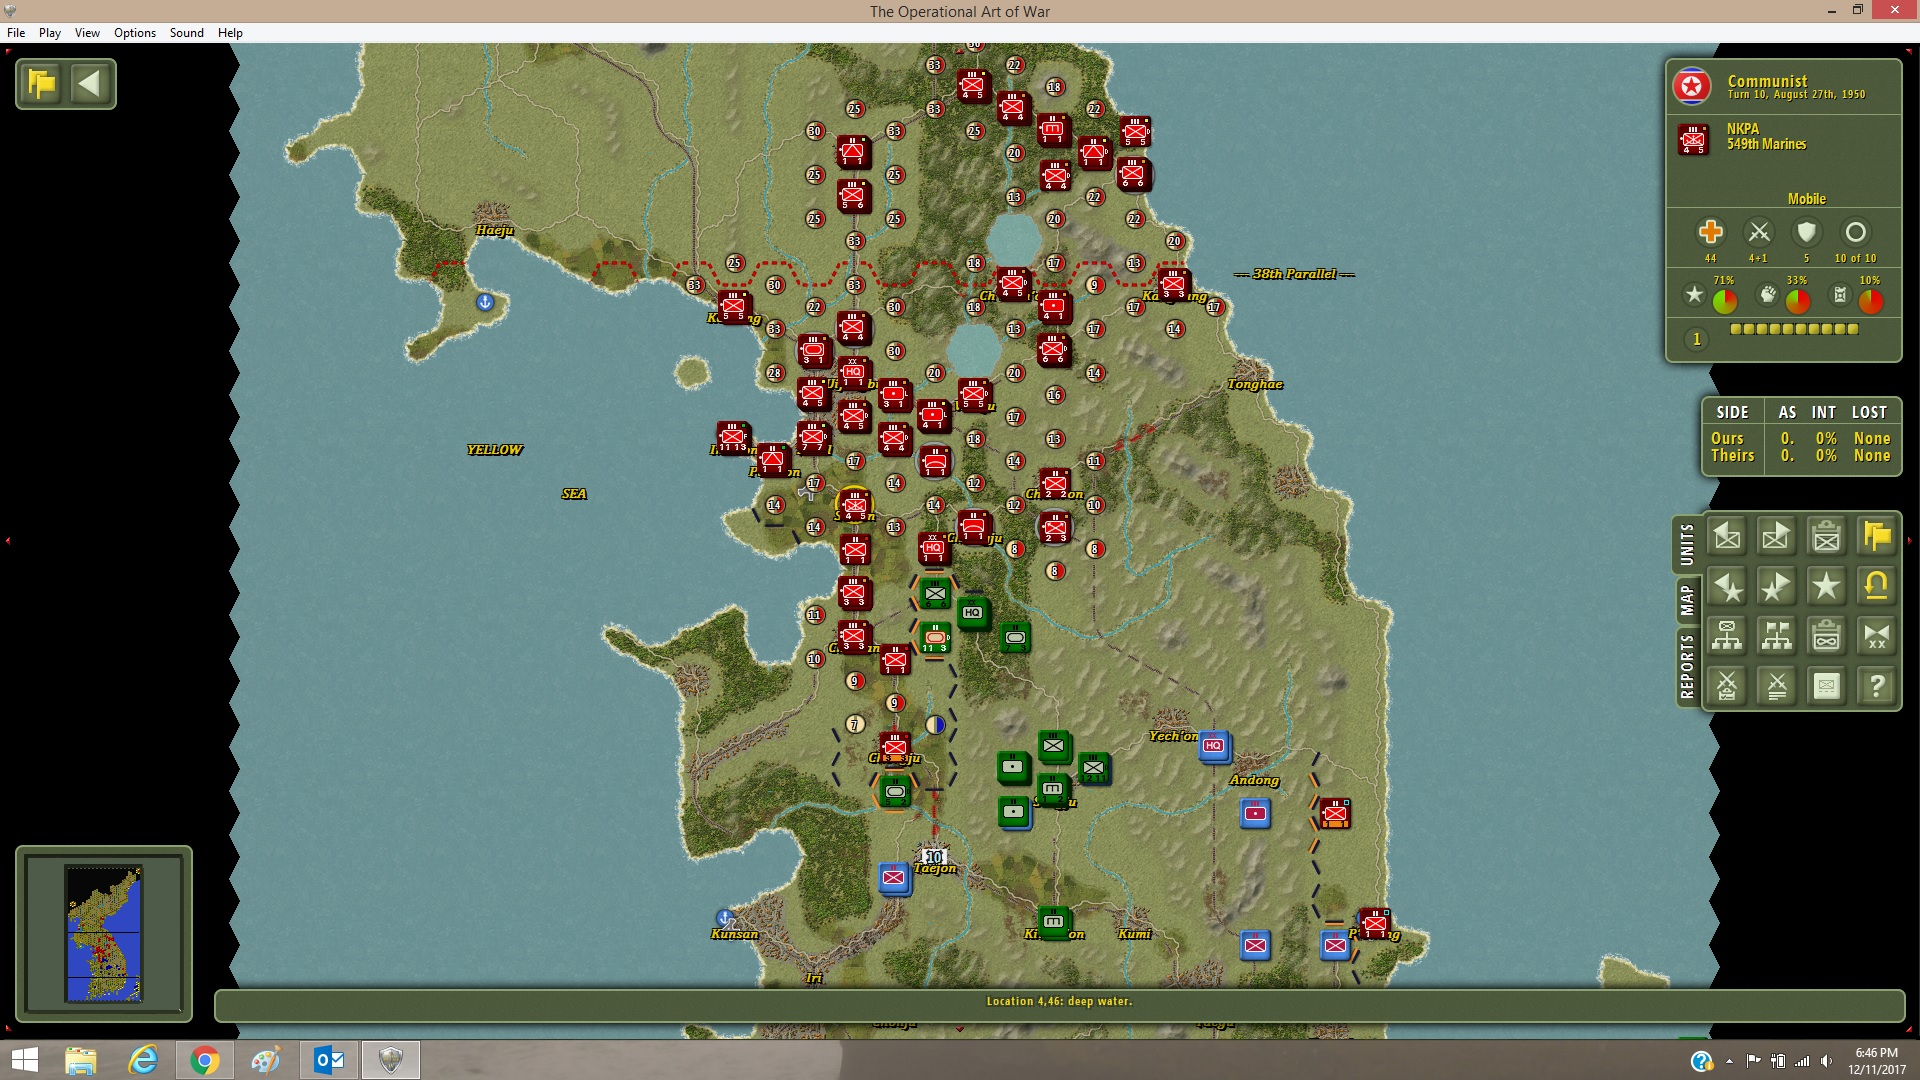Image resolution: width=1920 pixels, height=1080 pixels.
Task: Open the Options menu
Action: (x=135, y=33)
